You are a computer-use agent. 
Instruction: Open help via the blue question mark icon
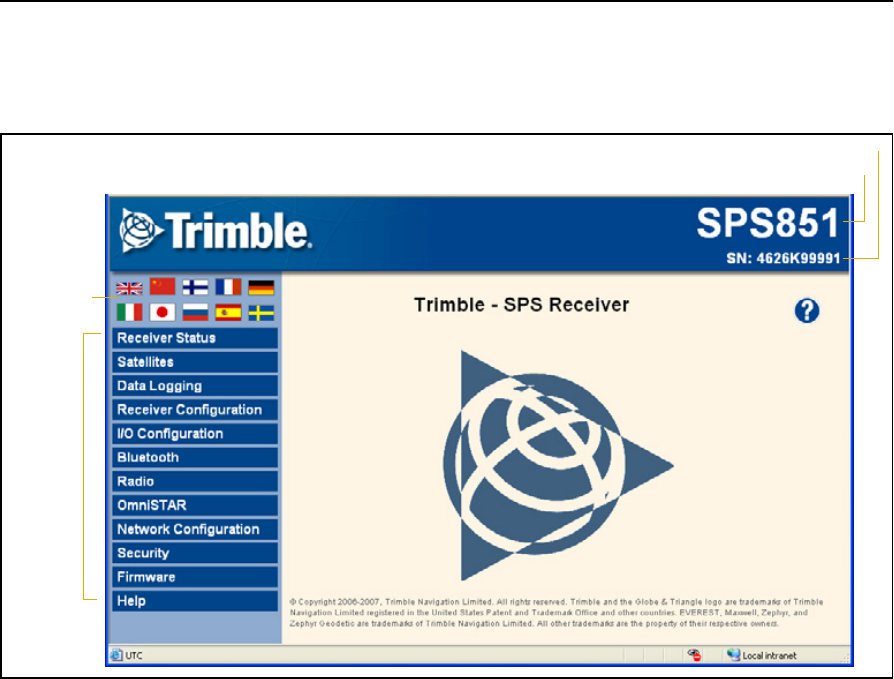(807, 311)
